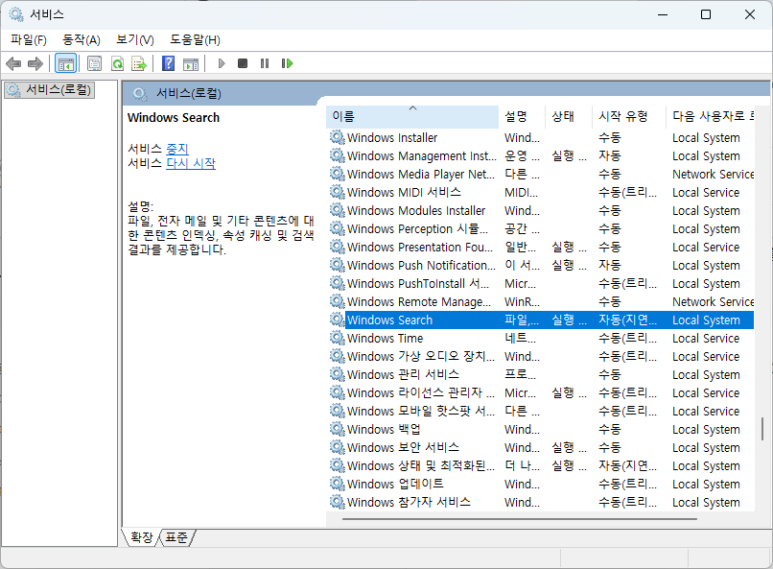Open Help using the question mark icon
This screenshot has height=569, width=773.
tap(168, 64)
